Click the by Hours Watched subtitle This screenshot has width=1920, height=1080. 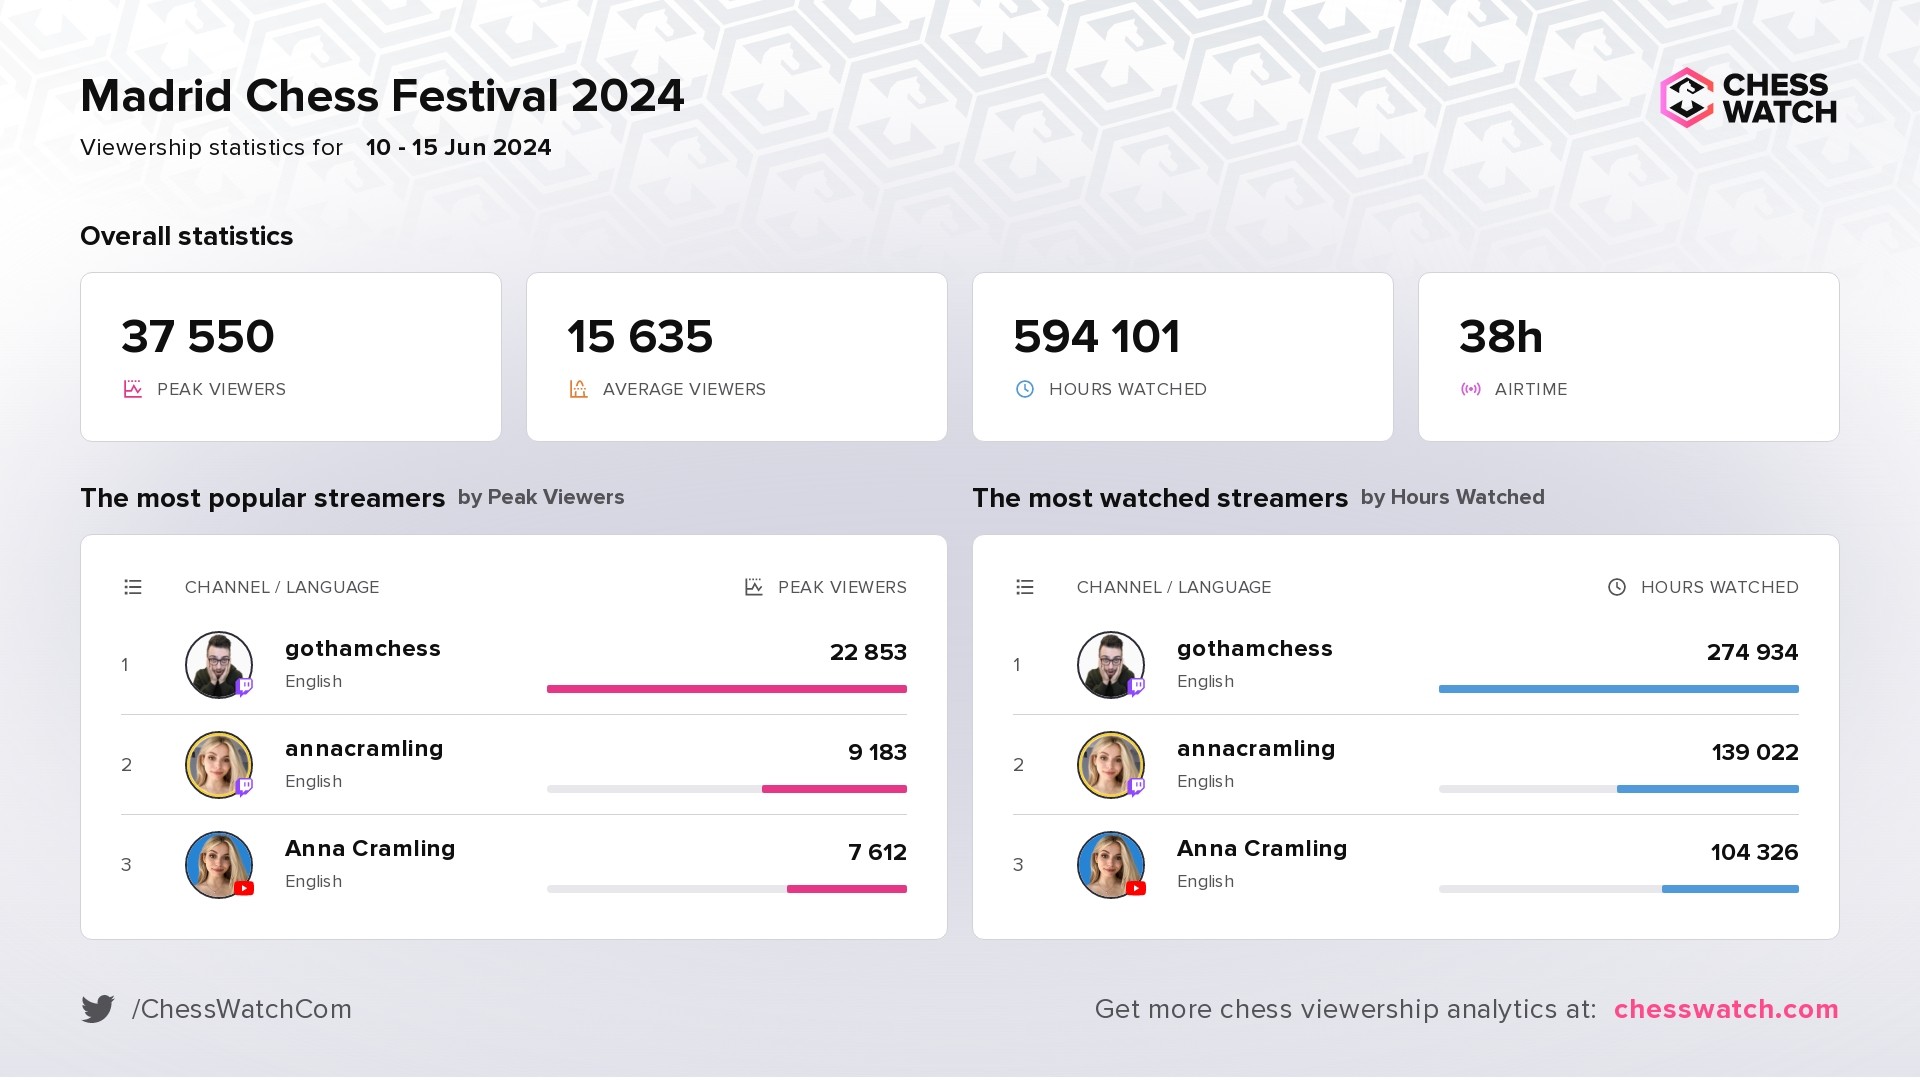1453,497
